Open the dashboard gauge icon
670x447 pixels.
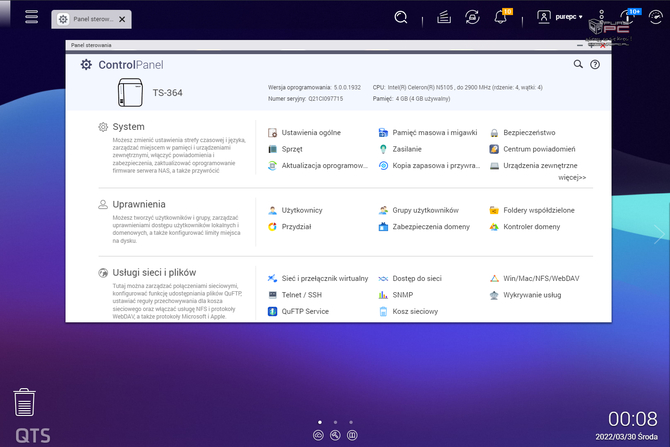[x=656, y=17]
